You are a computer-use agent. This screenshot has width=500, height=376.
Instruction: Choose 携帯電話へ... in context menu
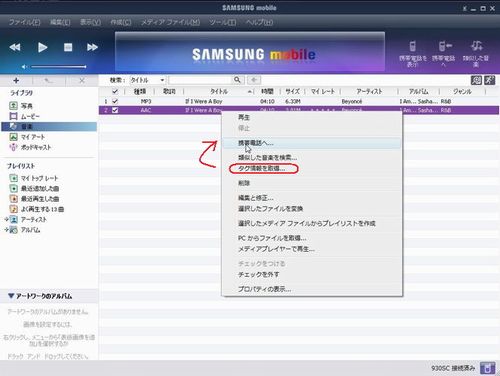click(x=312, y=143)
